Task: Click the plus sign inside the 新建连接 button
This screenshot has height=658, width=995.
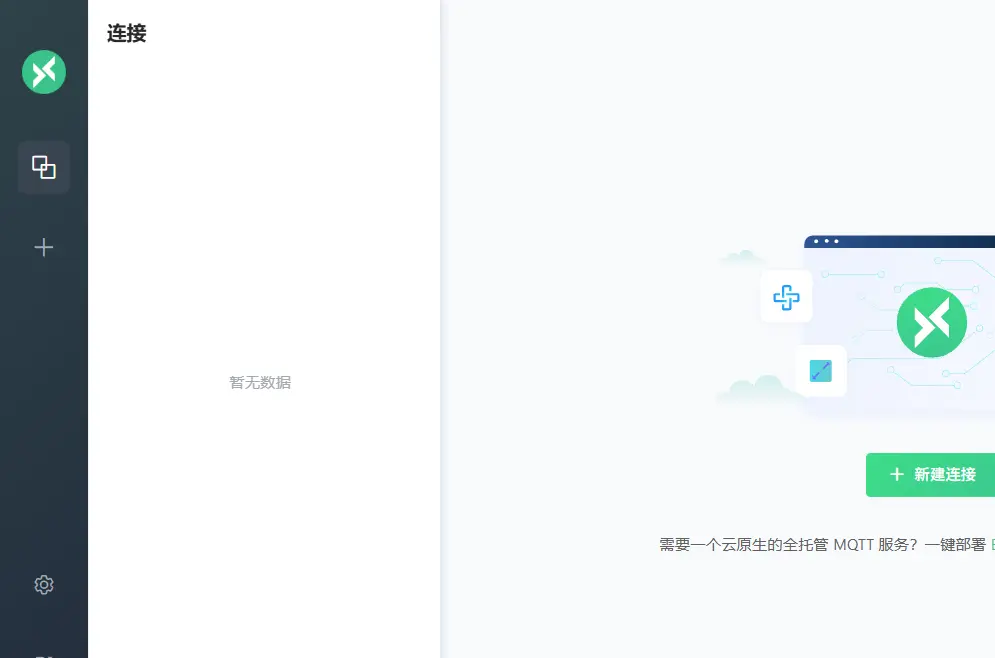Action: [897, 475]
